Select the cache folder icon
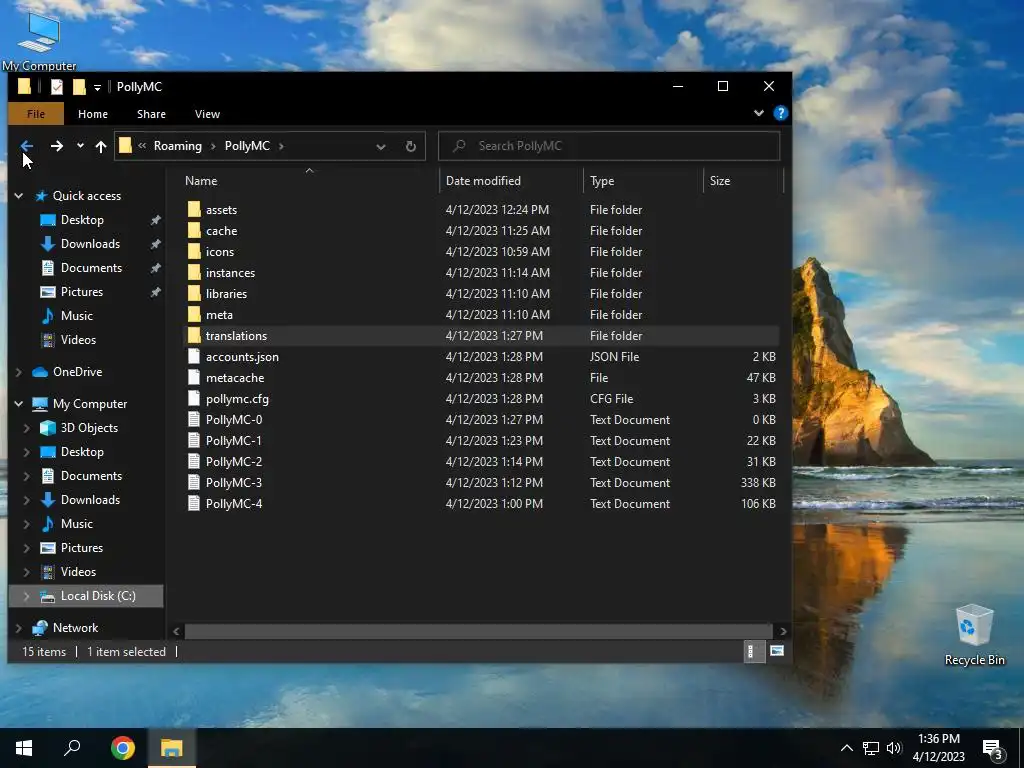1024x768 pixels. [194, 231]
